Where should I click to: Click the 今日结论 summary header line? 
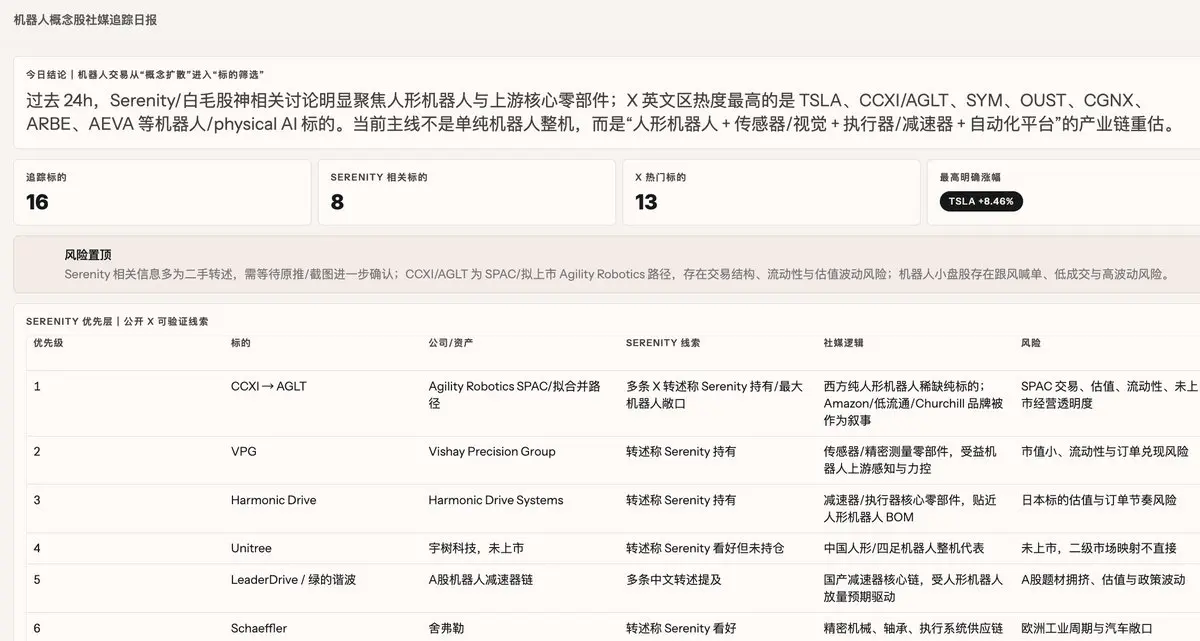pos(144,74)
